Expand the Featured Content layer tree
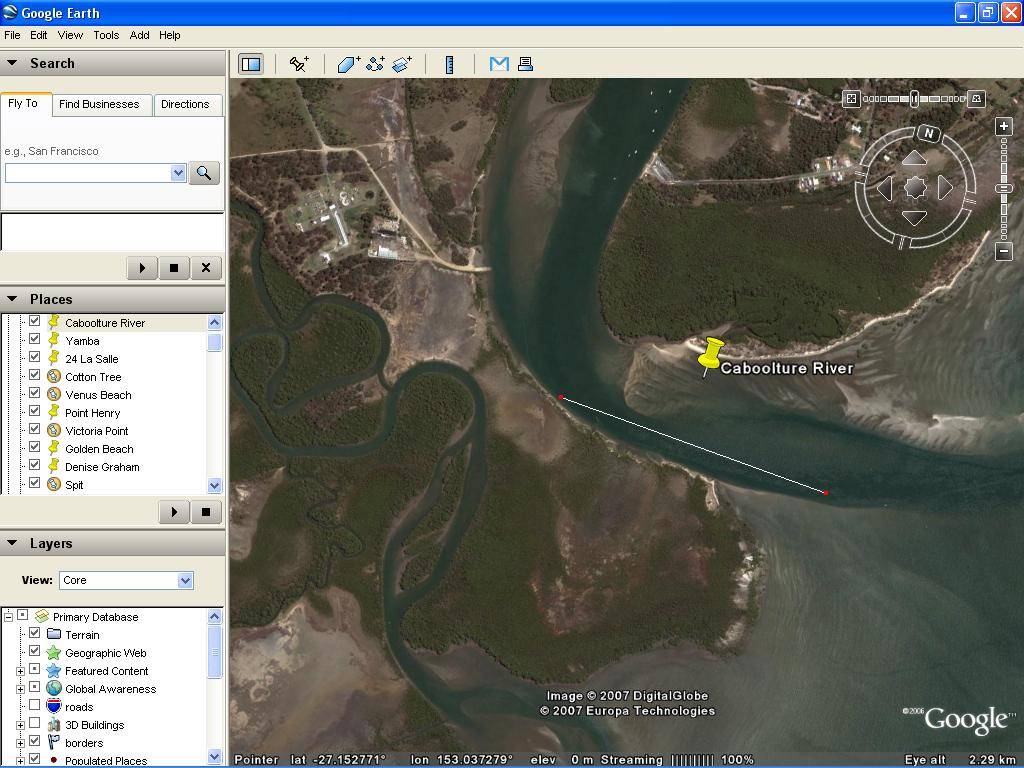This screenshot has width=1024, height=768. coord(20,671)
